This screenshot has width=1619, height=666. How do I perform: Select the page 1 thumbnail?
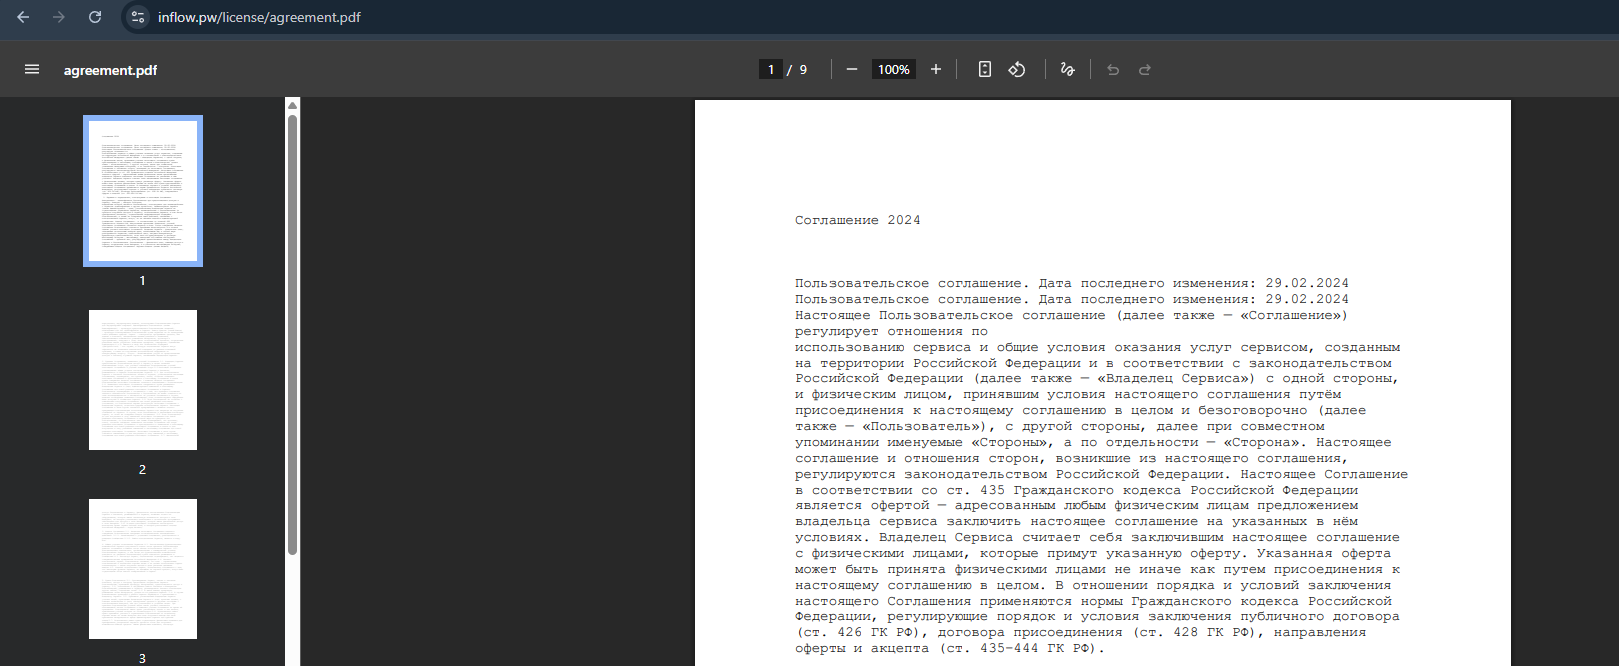pyautogui.click(x=143, y=191)
